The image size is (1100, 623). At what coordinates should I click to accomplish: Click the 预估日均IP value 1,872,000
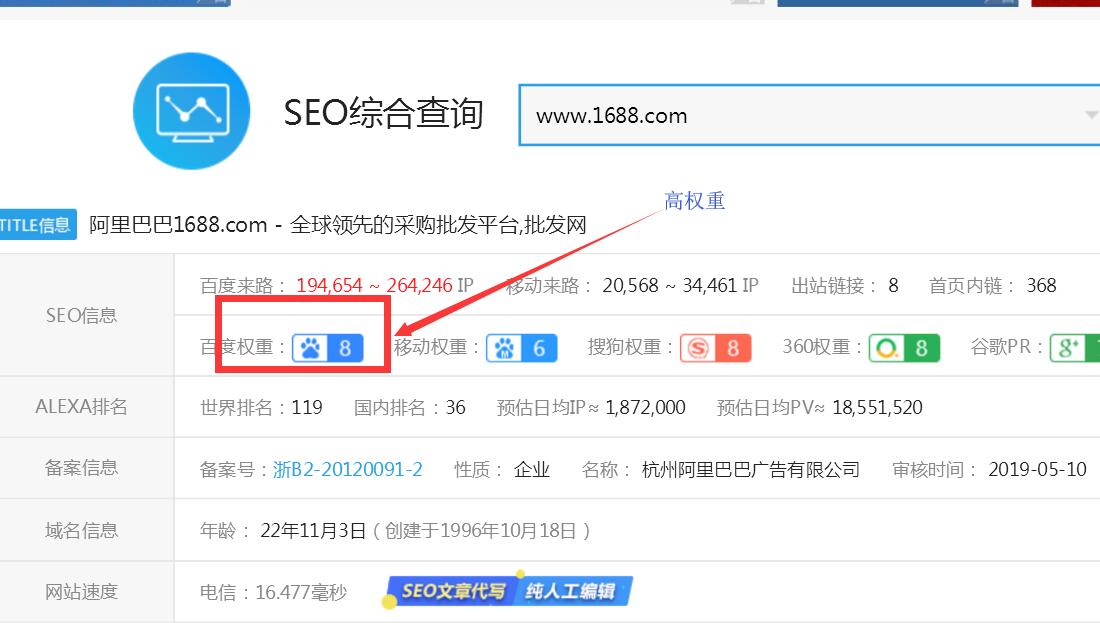point(645,408)
